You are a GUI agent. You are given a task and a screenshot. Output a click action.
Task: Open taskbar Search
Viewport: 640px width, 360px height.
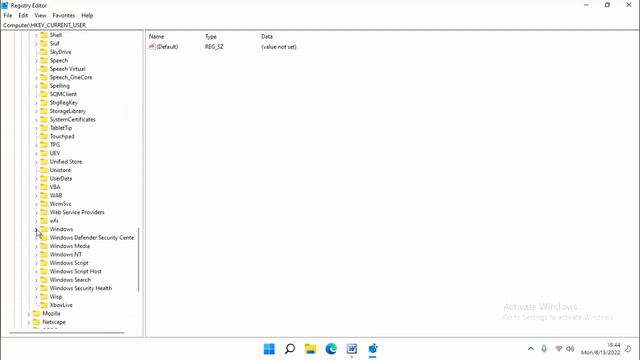(x=290, y=349)
